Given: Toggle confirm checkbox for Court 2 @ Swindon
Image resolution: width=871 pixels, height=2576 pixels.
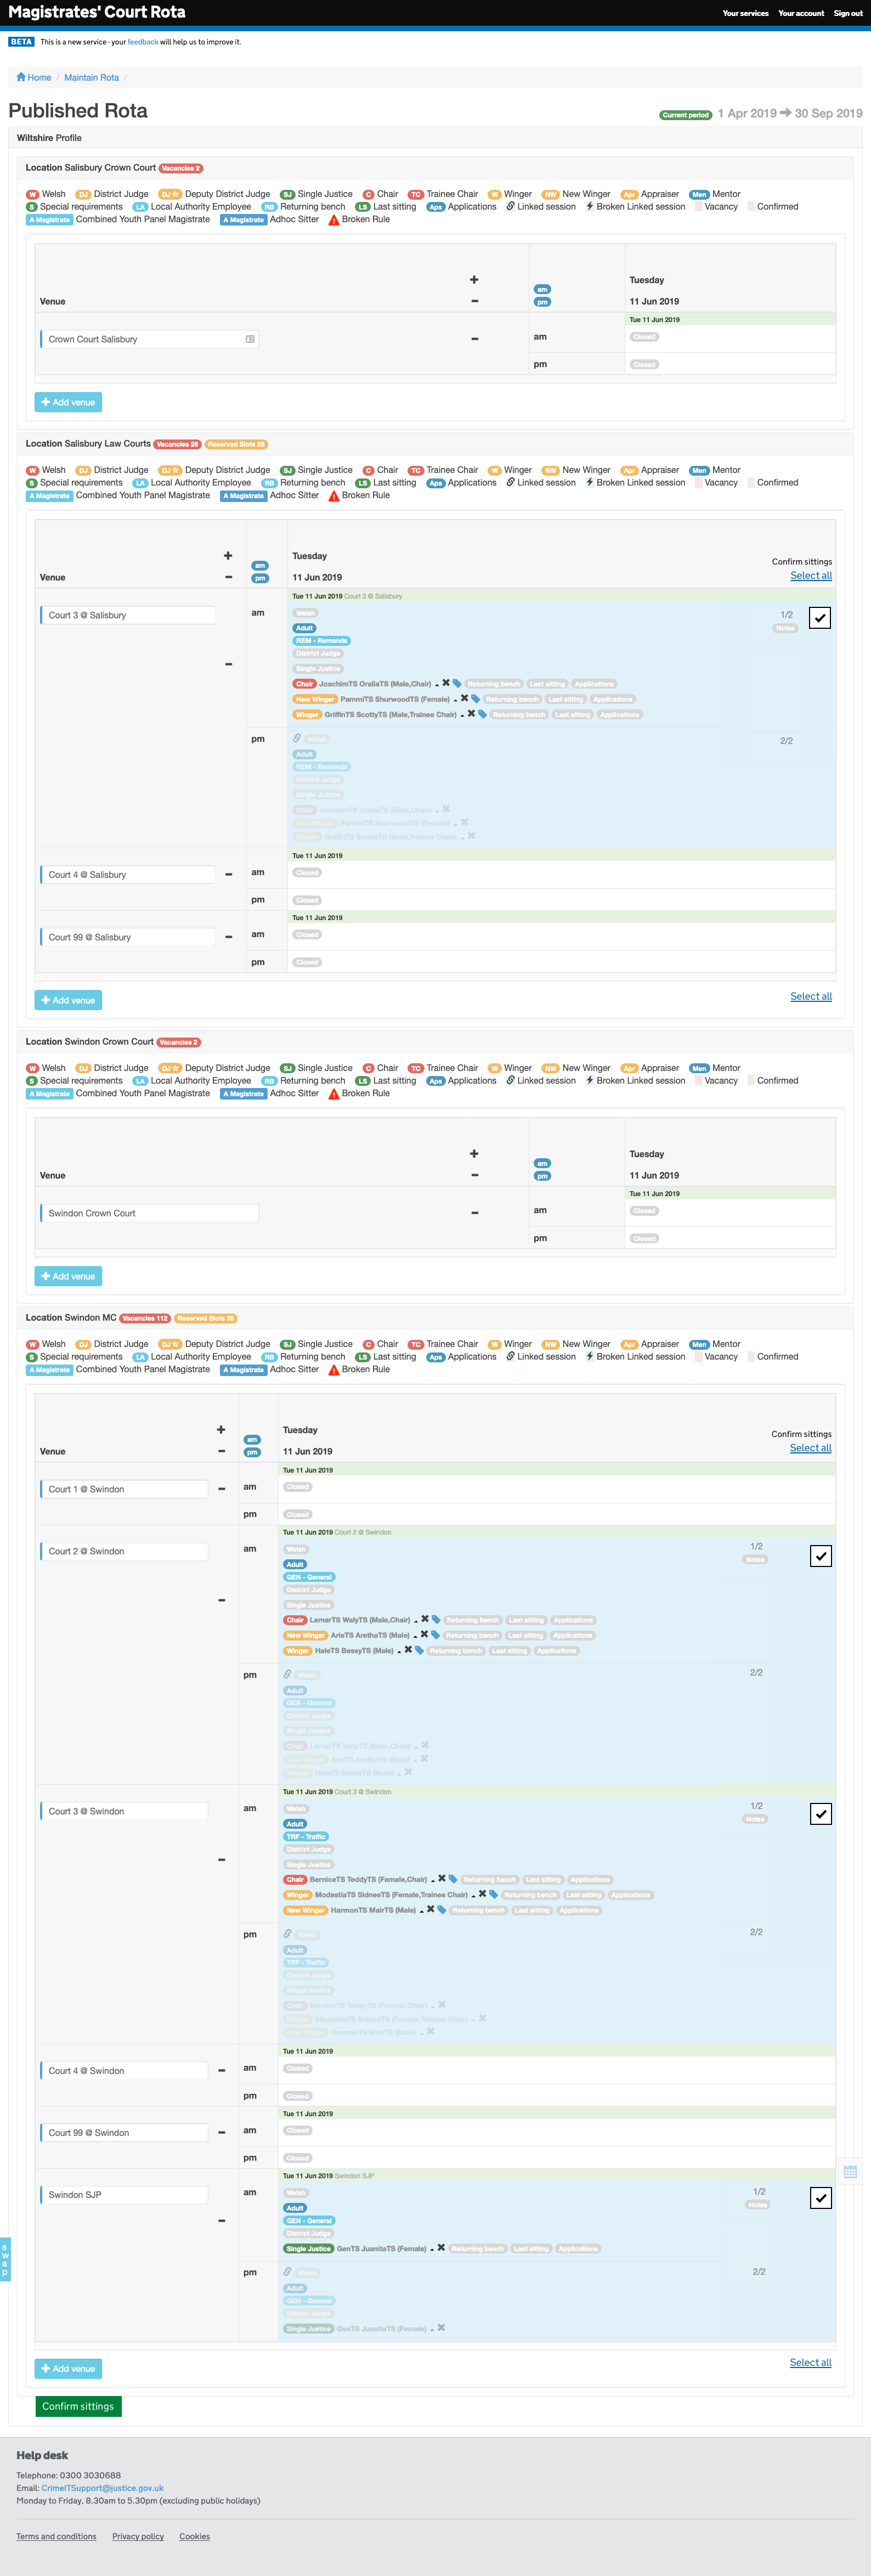Looking at the screenshot, I should 820,1556.
